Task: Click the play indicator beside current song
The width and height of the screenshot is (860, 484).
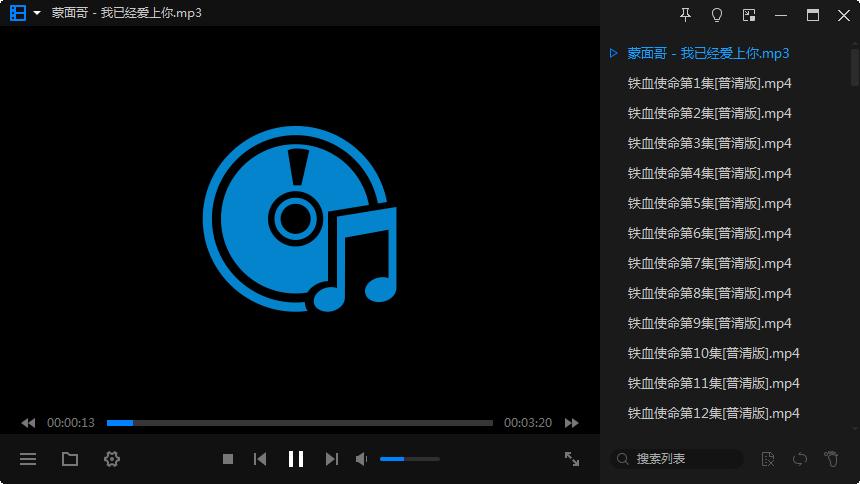Action: tap(614, 53)
